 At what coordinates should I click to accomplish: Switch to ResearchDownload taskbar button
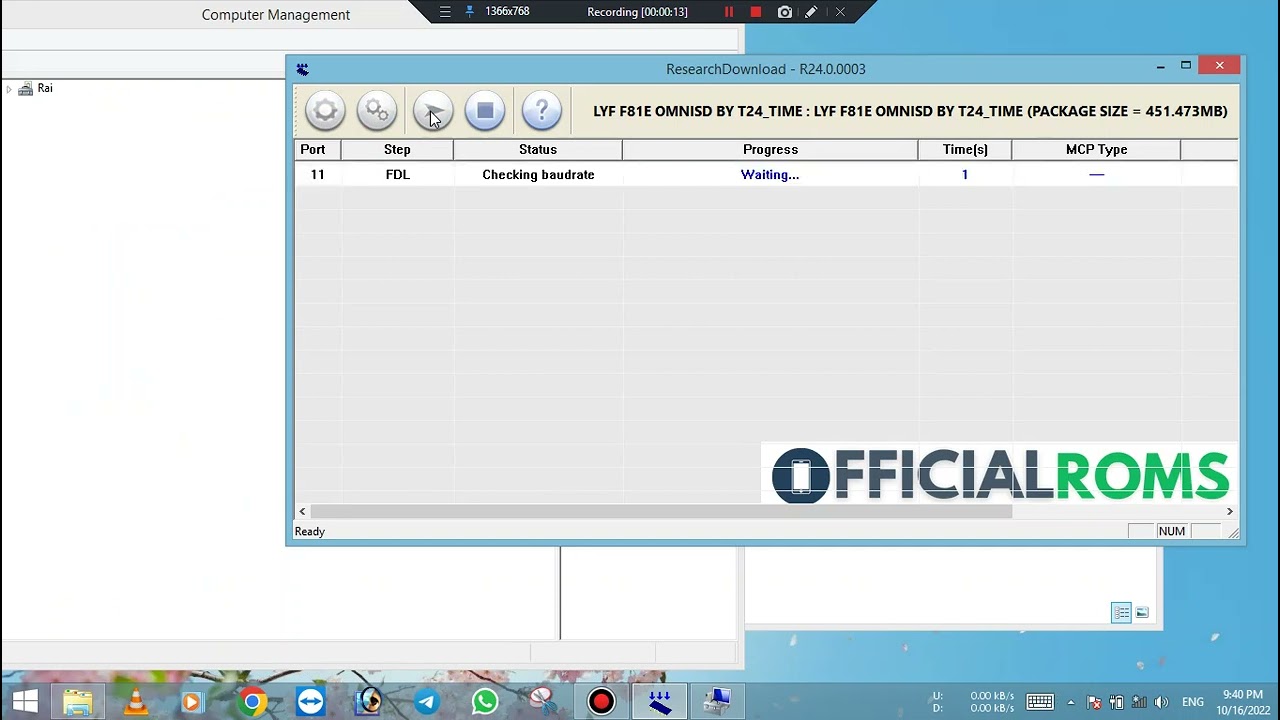[659, 702]
